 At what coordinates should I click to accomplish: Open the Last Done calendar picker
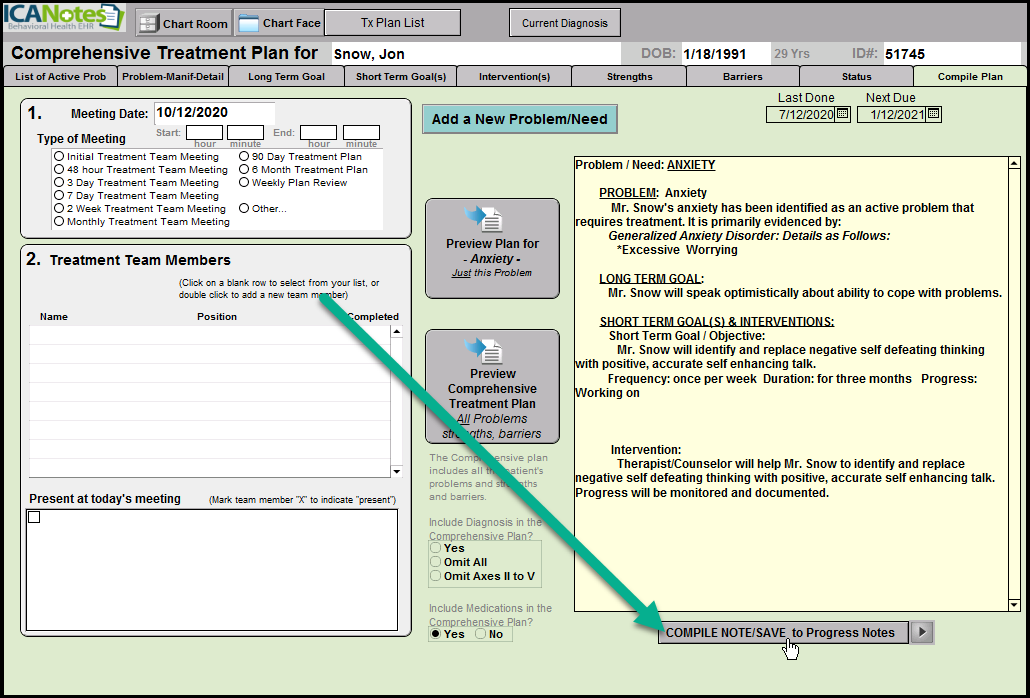(x=842, y=114)
